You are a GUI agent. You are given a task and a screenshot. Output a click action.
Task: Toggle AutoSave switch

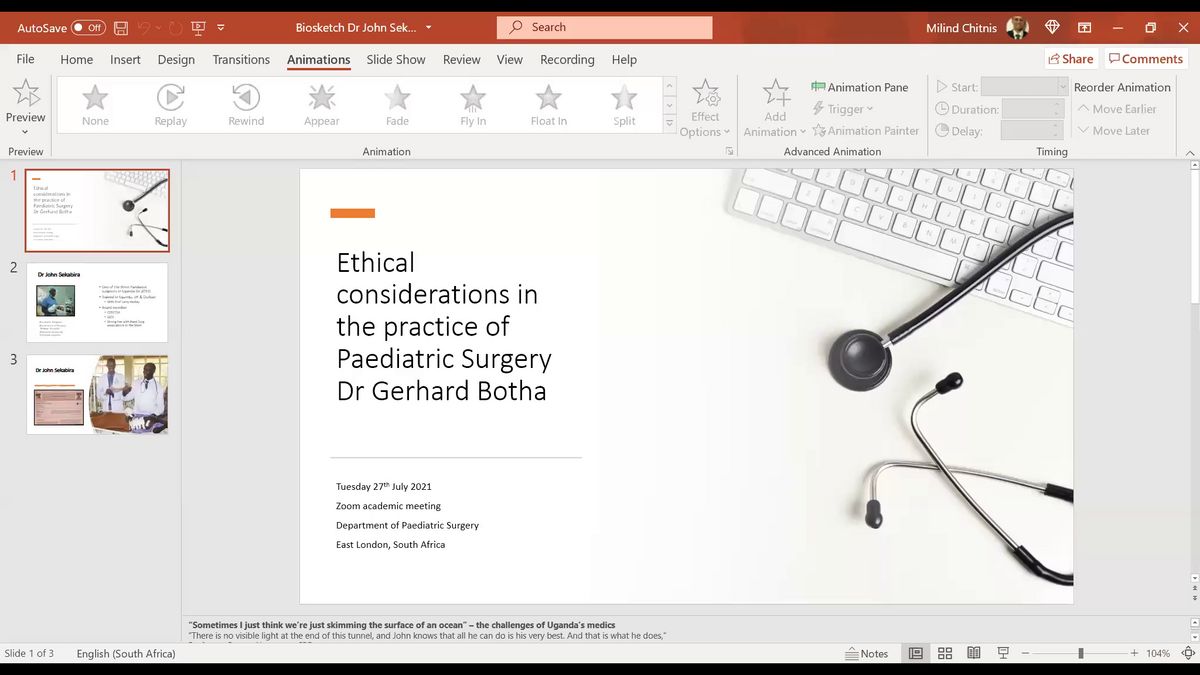[88, 28]
